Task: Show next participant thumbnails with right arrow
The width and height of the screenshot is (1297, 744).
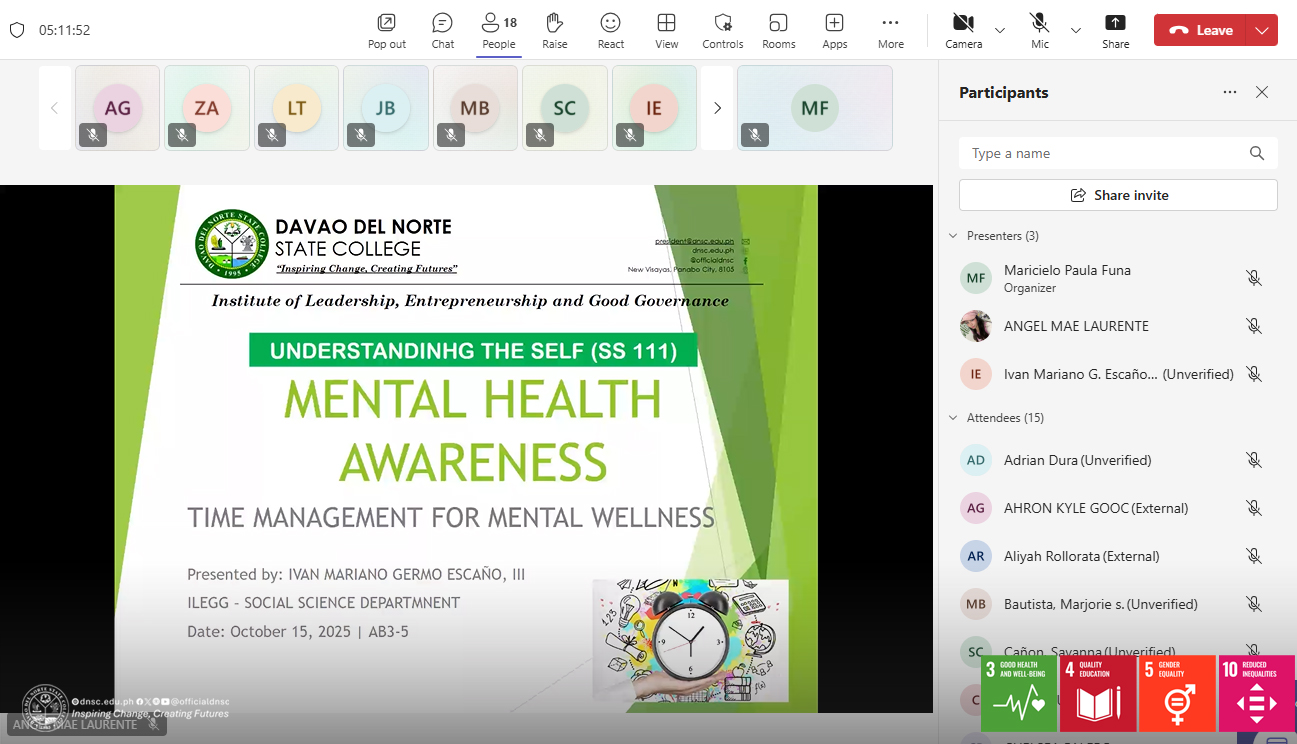Action: [717, 108]
